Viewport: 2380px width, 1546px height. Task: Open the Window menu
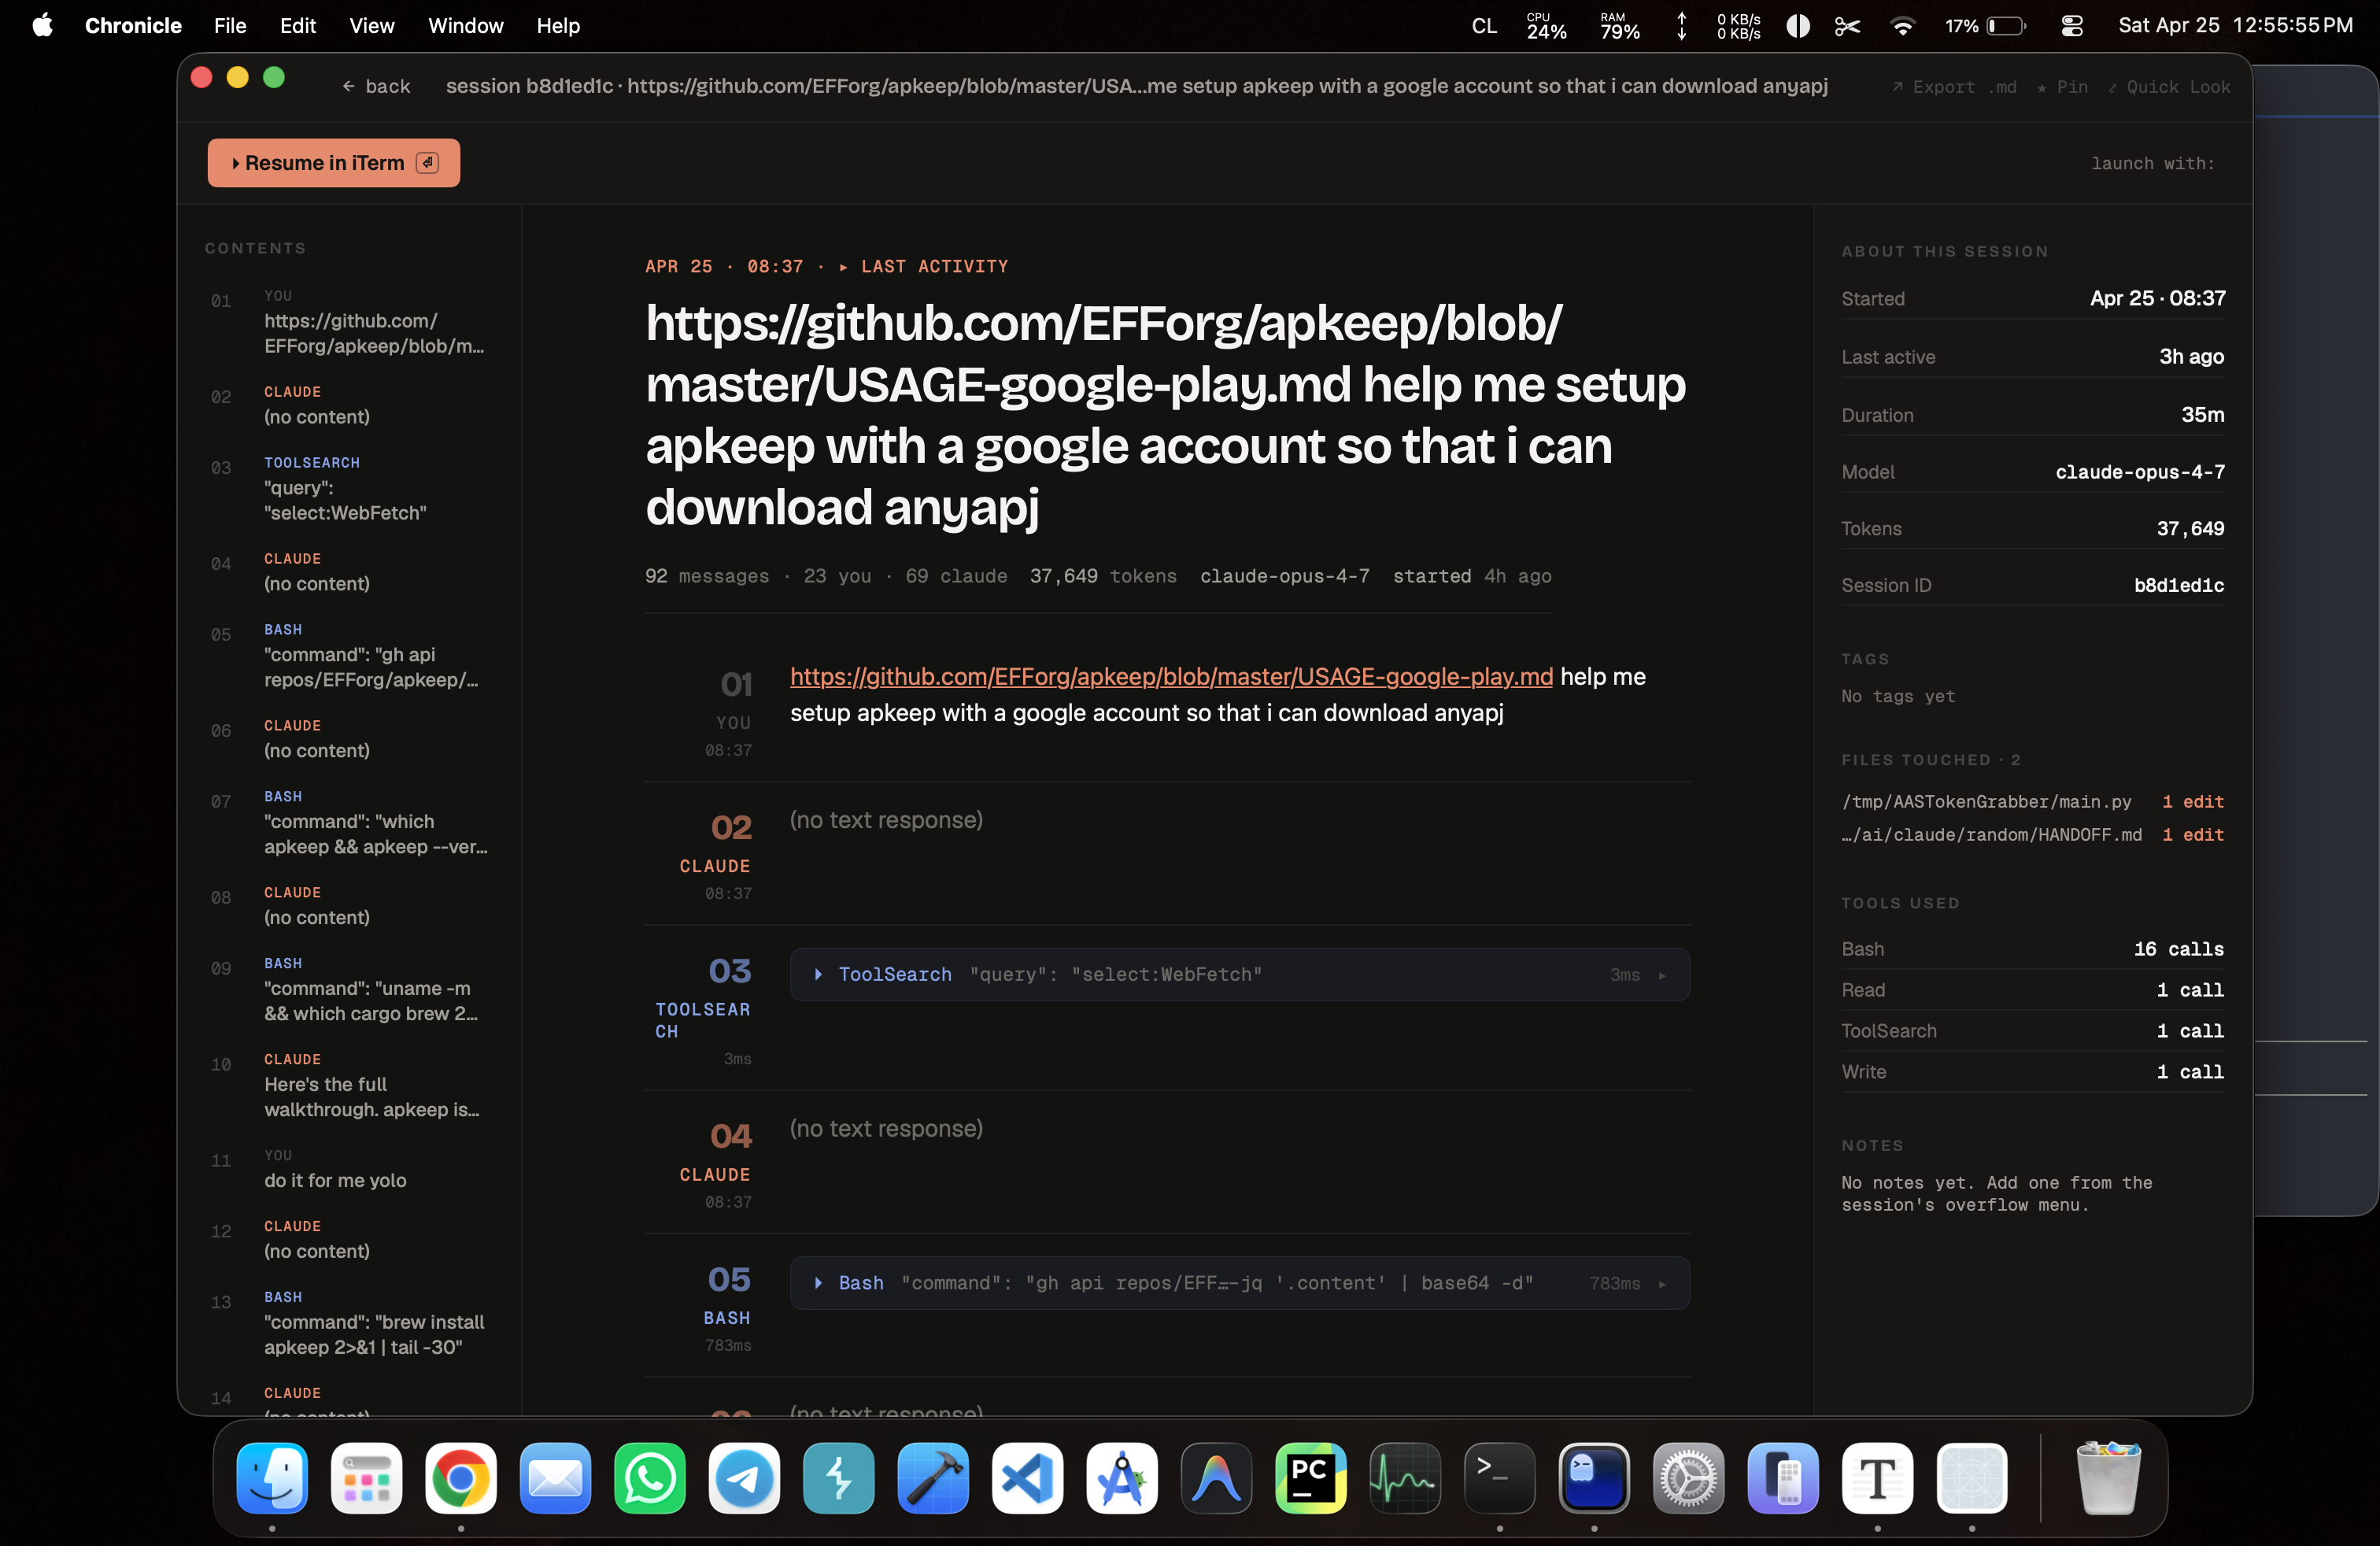point(465,25)
